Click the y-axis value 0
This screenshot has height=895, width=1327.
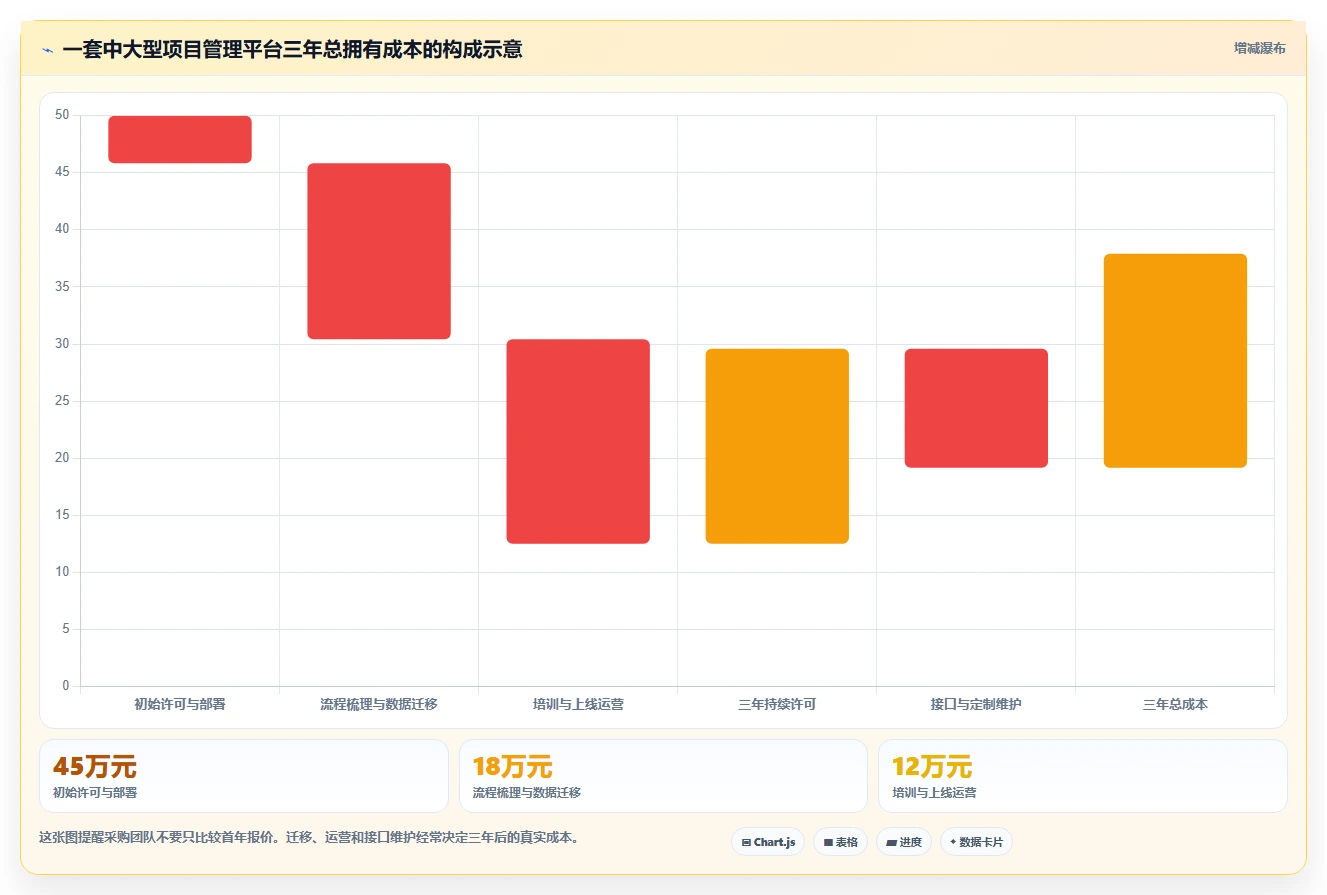coord(66,686)
